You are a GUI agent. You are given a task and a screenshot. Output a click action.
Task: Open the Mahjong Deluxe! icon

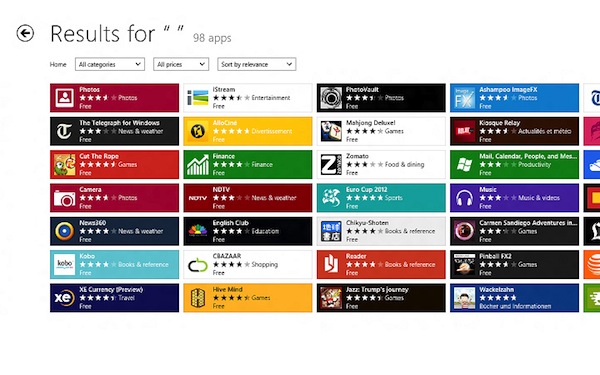(331, 131)
